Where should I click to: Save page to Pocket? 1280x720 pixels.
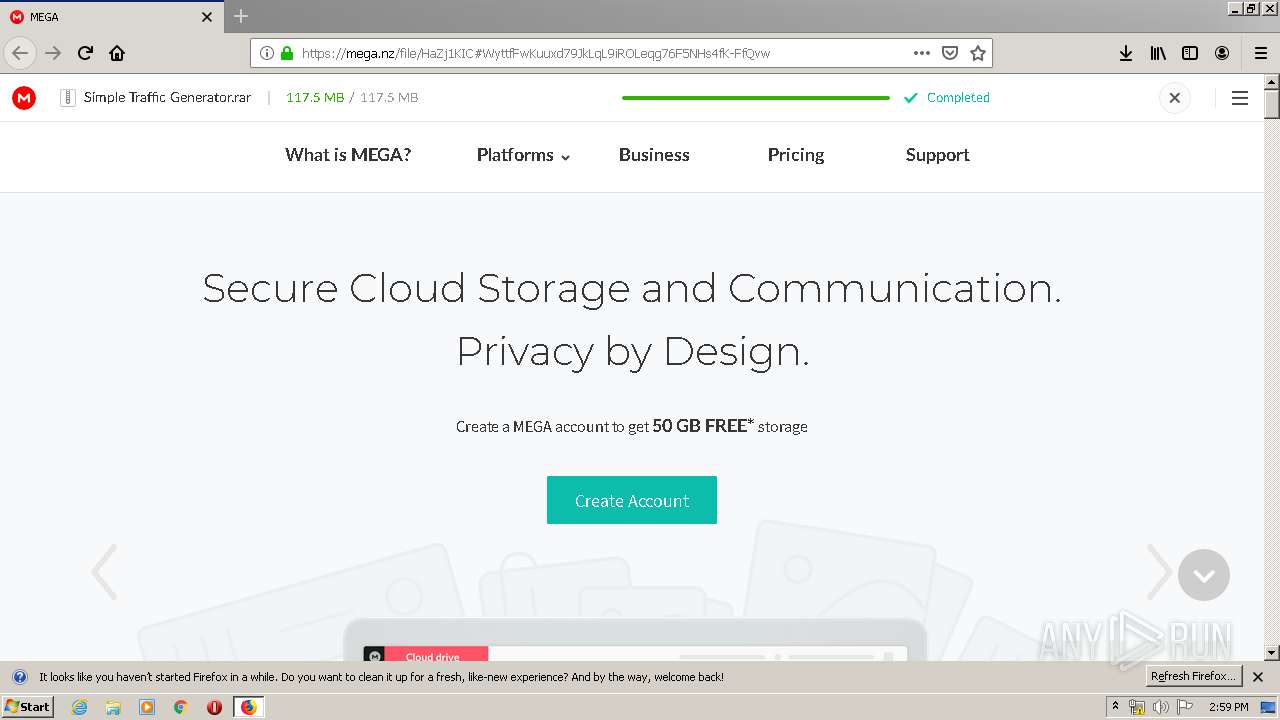point(950,53)
